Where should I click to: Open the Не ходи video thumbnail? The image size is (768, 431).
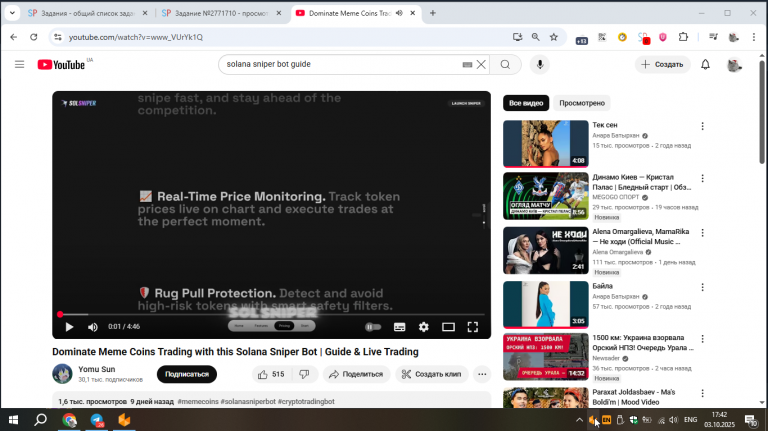pyautogui.click(x=546, y=250)
